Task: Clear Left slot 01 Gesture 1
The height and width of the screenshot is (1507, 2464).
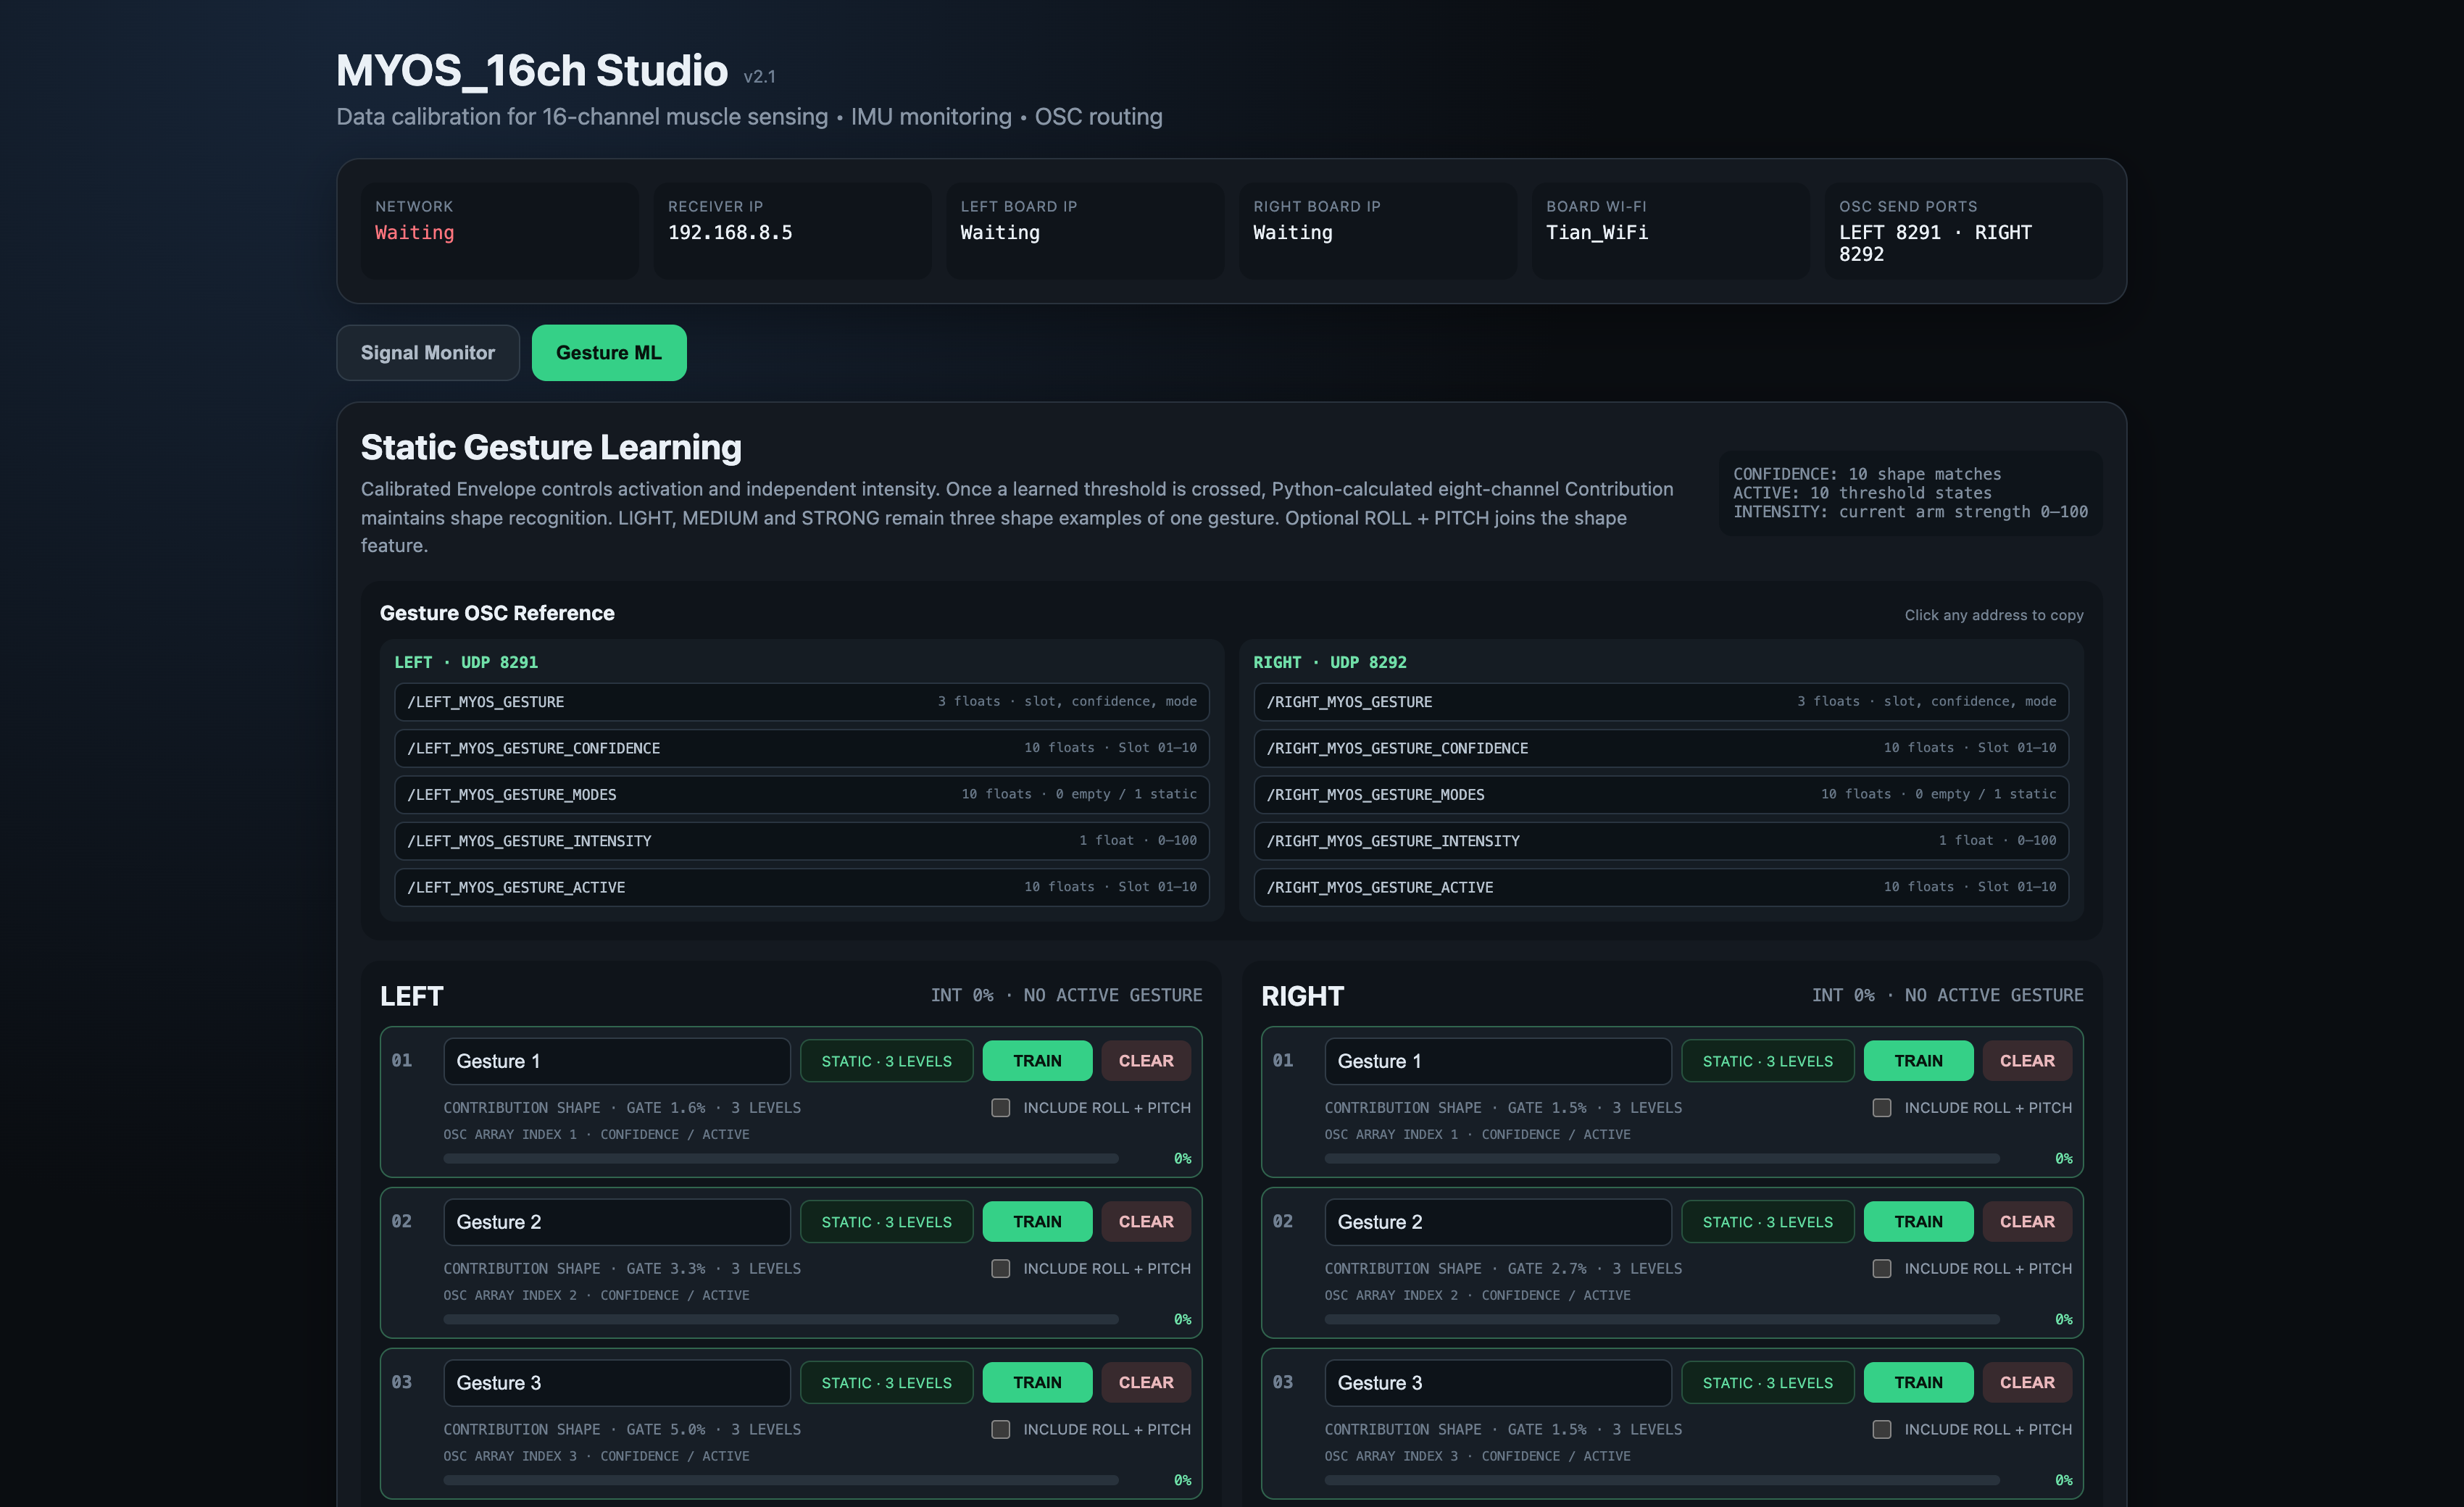Action: [1146, 1060]
